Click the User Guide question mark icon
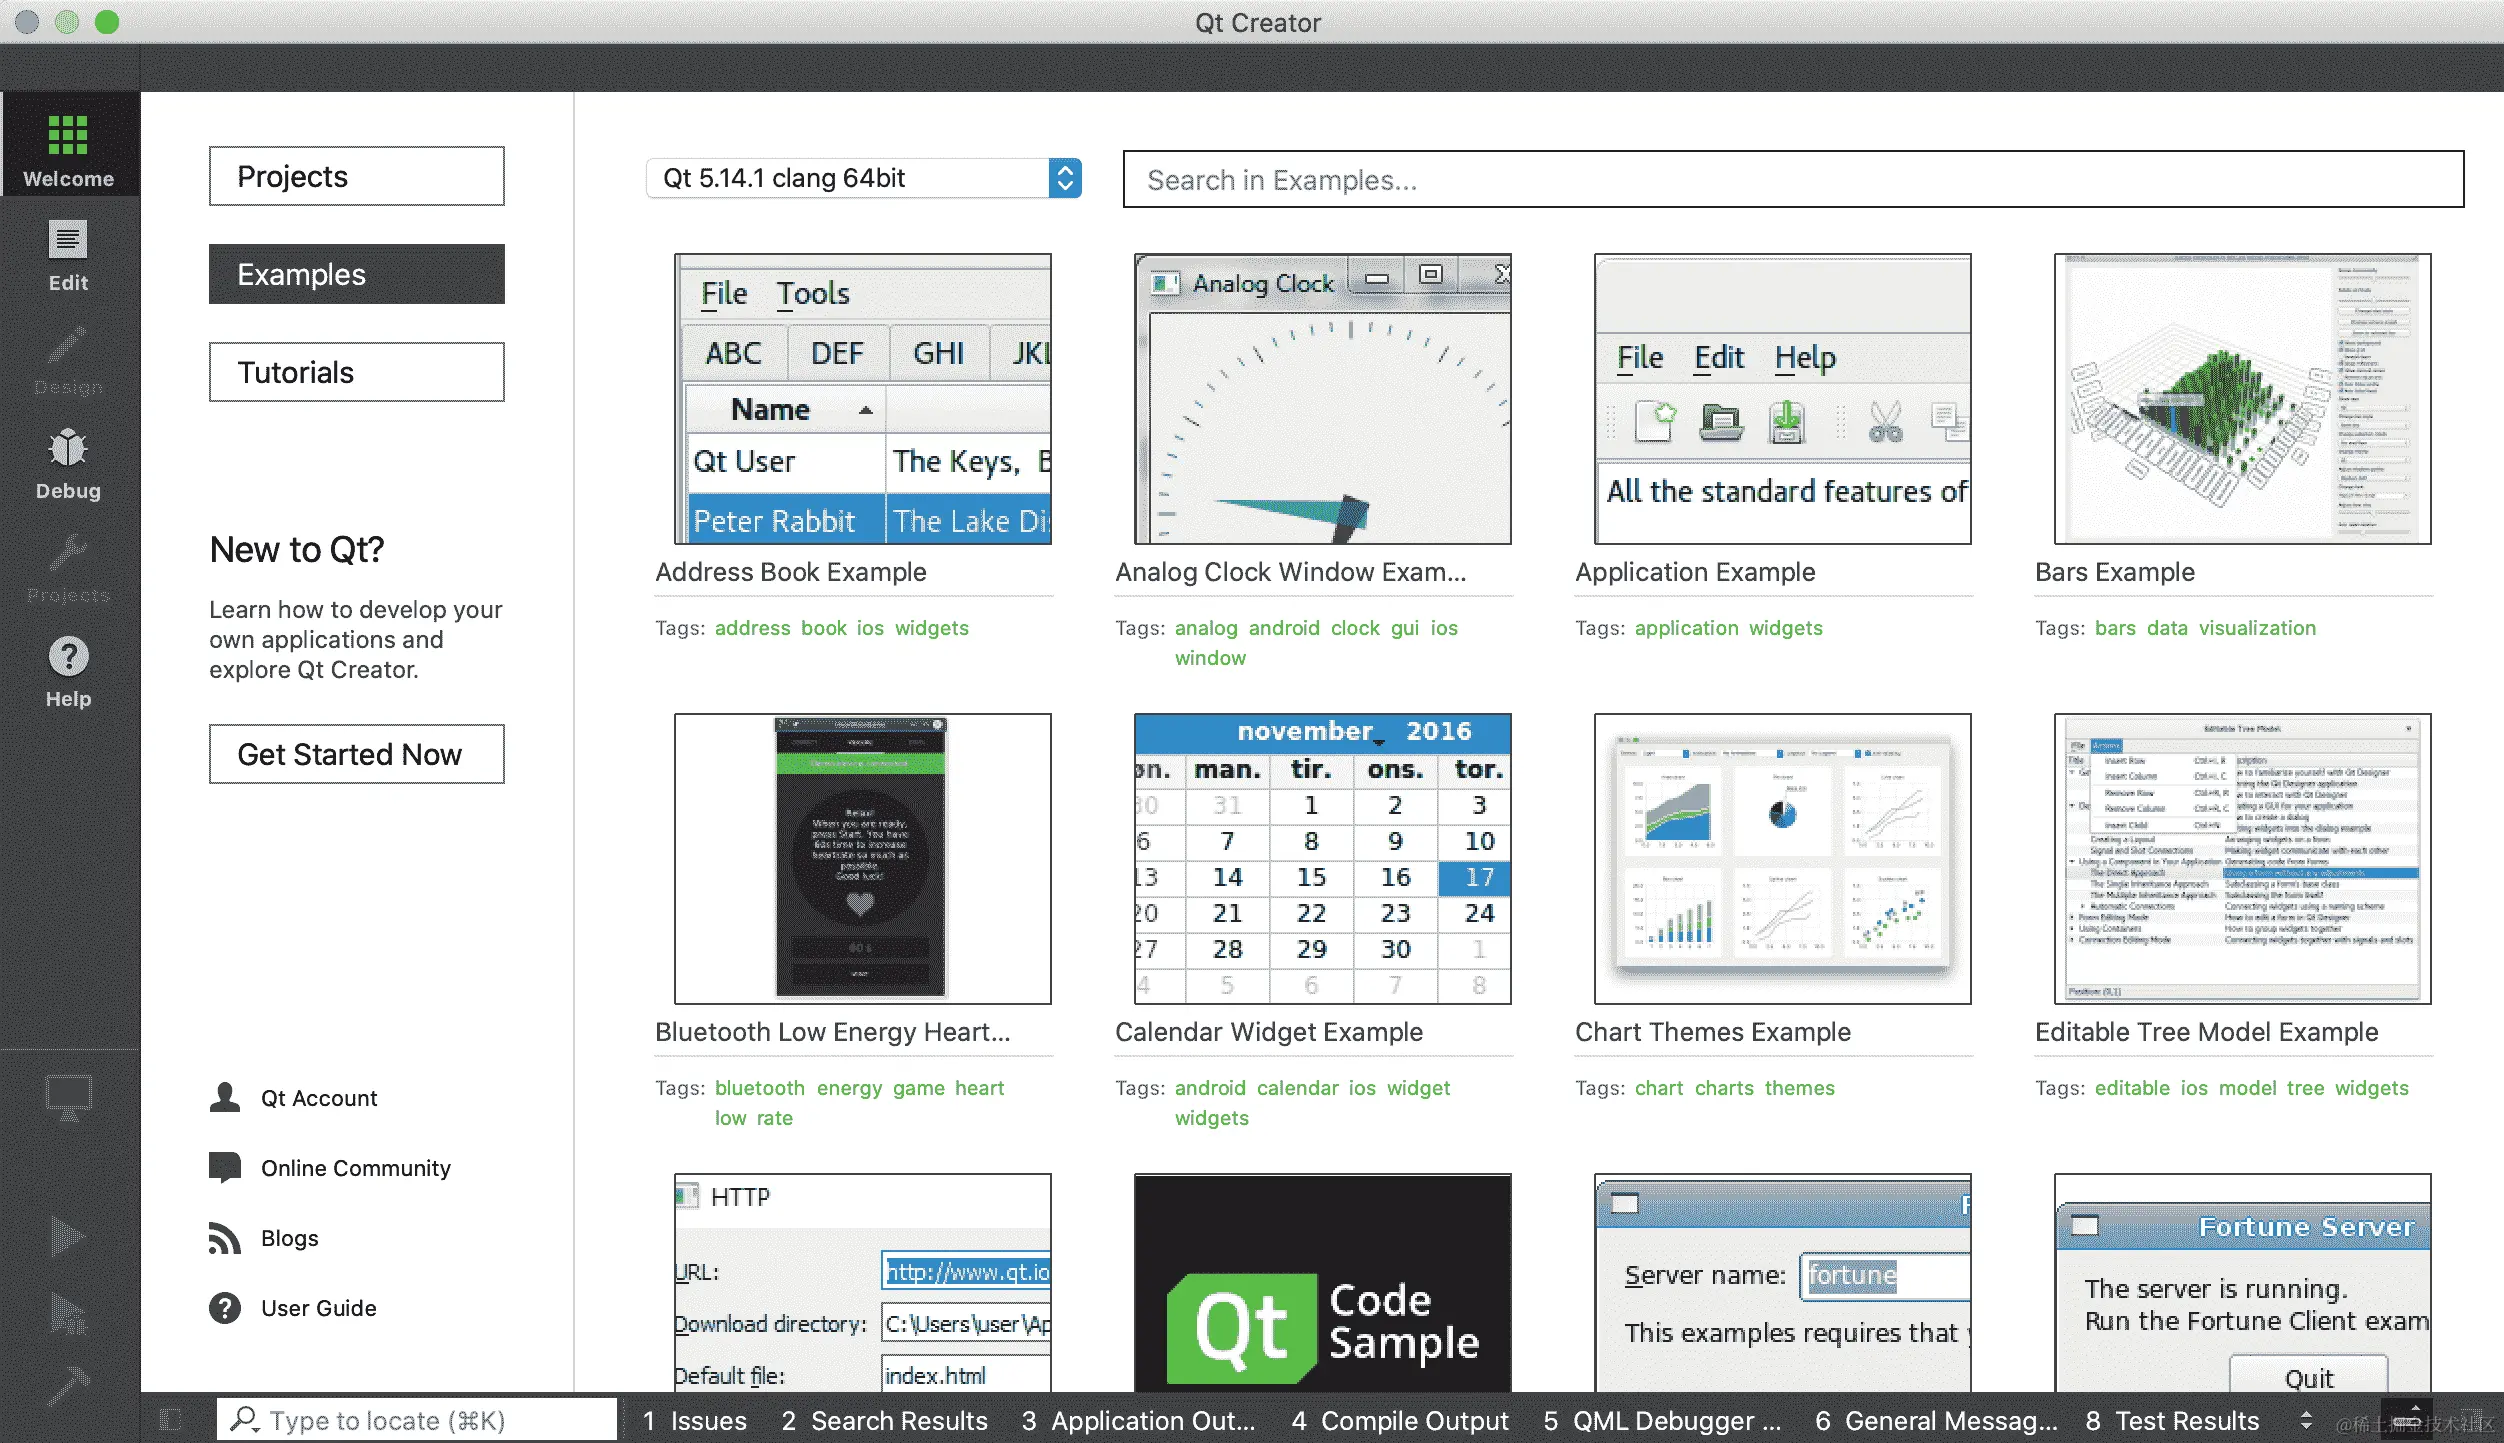Image resolution: width=2504 pixels, height=1443 pixels. pyautogui.click(x=225, y=1308)
